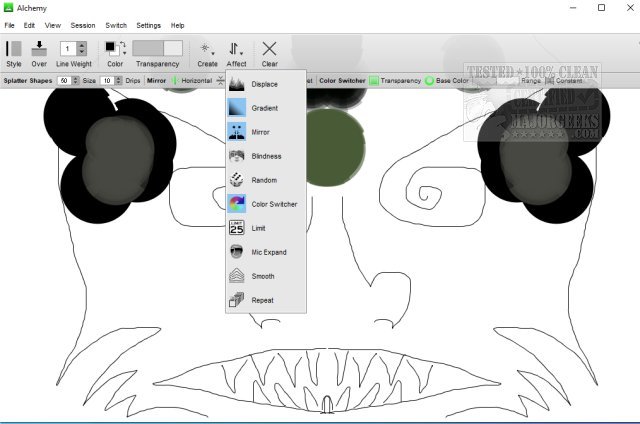Select Color Switcher affect module
640x424 pixels.
[x=266, y=204]
